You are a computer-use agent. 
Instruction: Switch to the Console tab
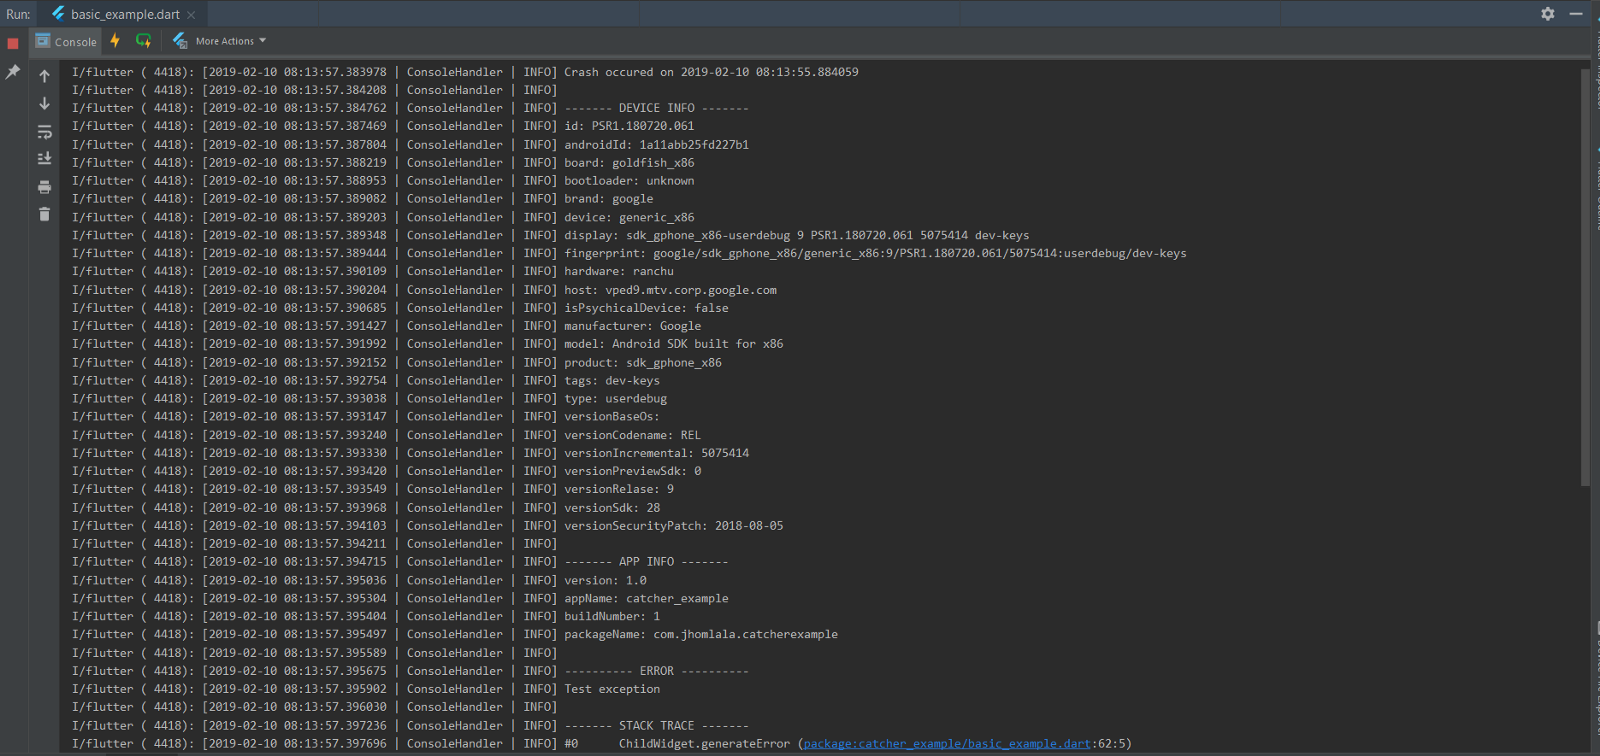66,41
